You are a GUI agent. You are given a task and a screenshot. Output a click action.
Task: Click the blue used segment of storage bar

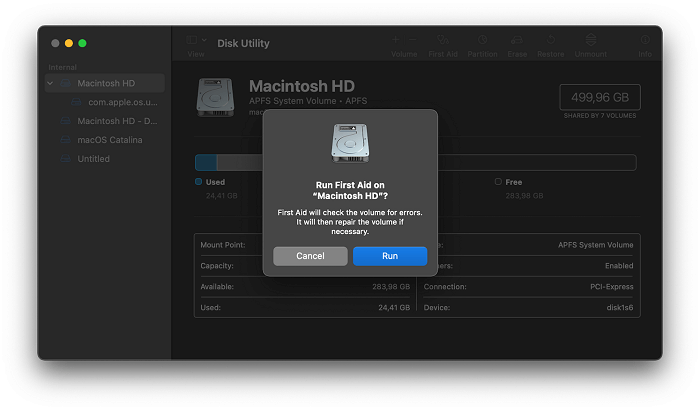pyautogui.click(x=206, y=162)
